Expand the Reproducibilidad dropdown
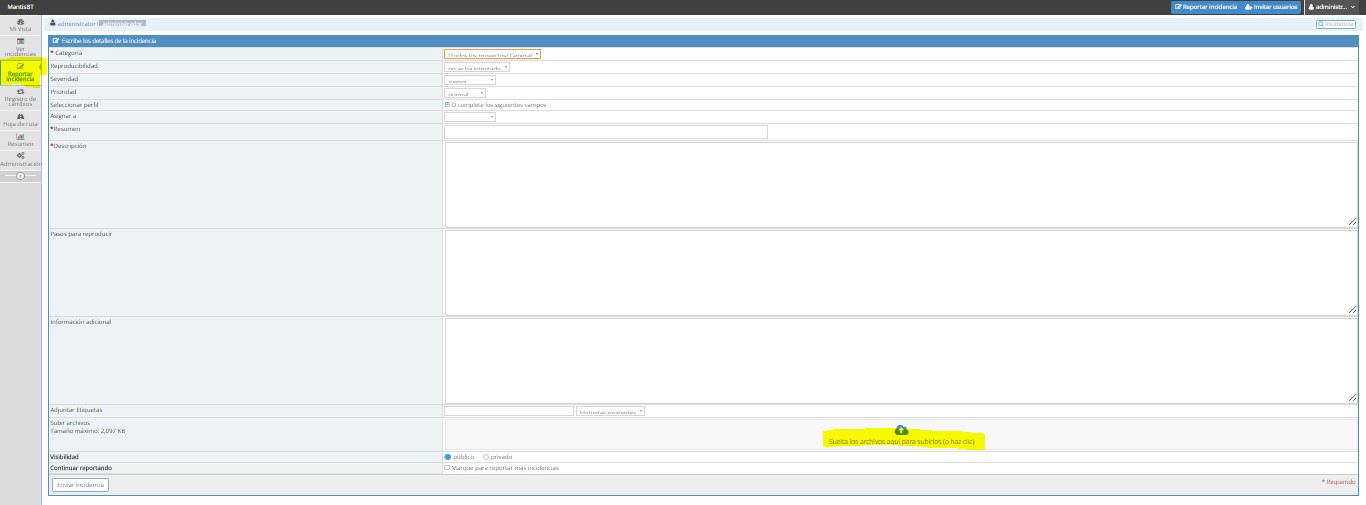1366x505 pixels. [x=477, y=68]
